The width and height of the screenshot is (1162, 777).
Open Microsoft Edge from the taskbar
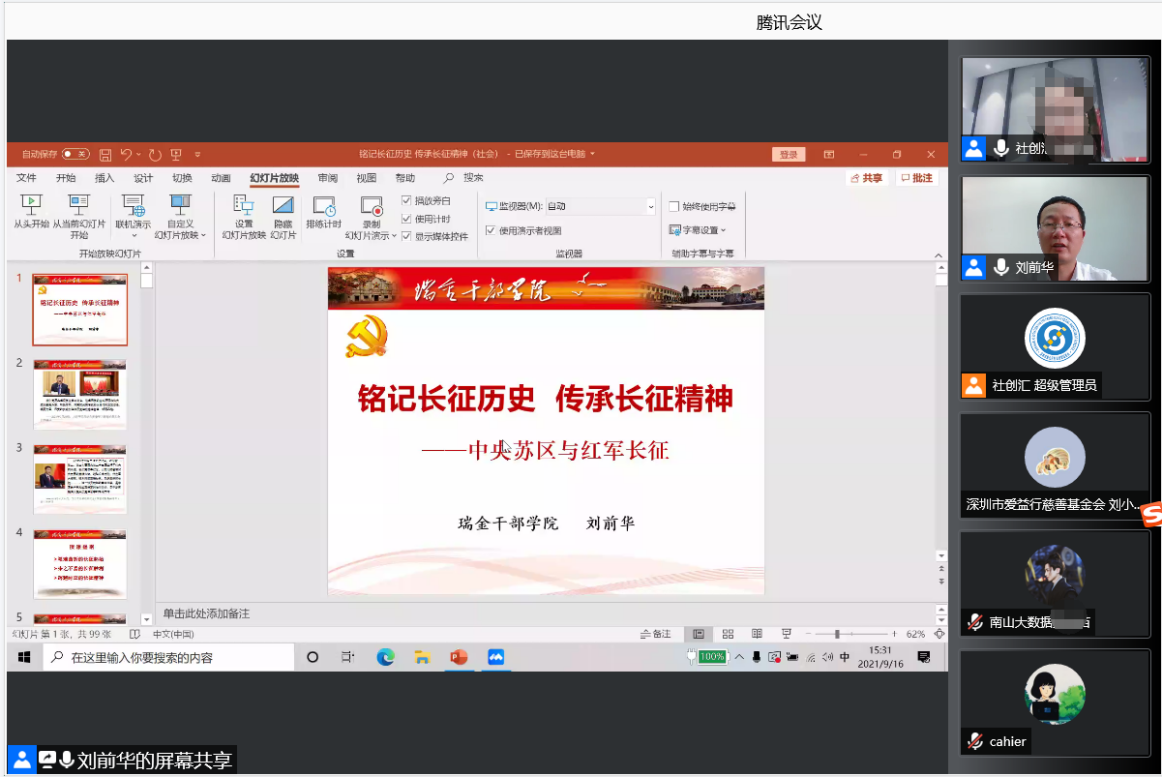pos(385,657)
